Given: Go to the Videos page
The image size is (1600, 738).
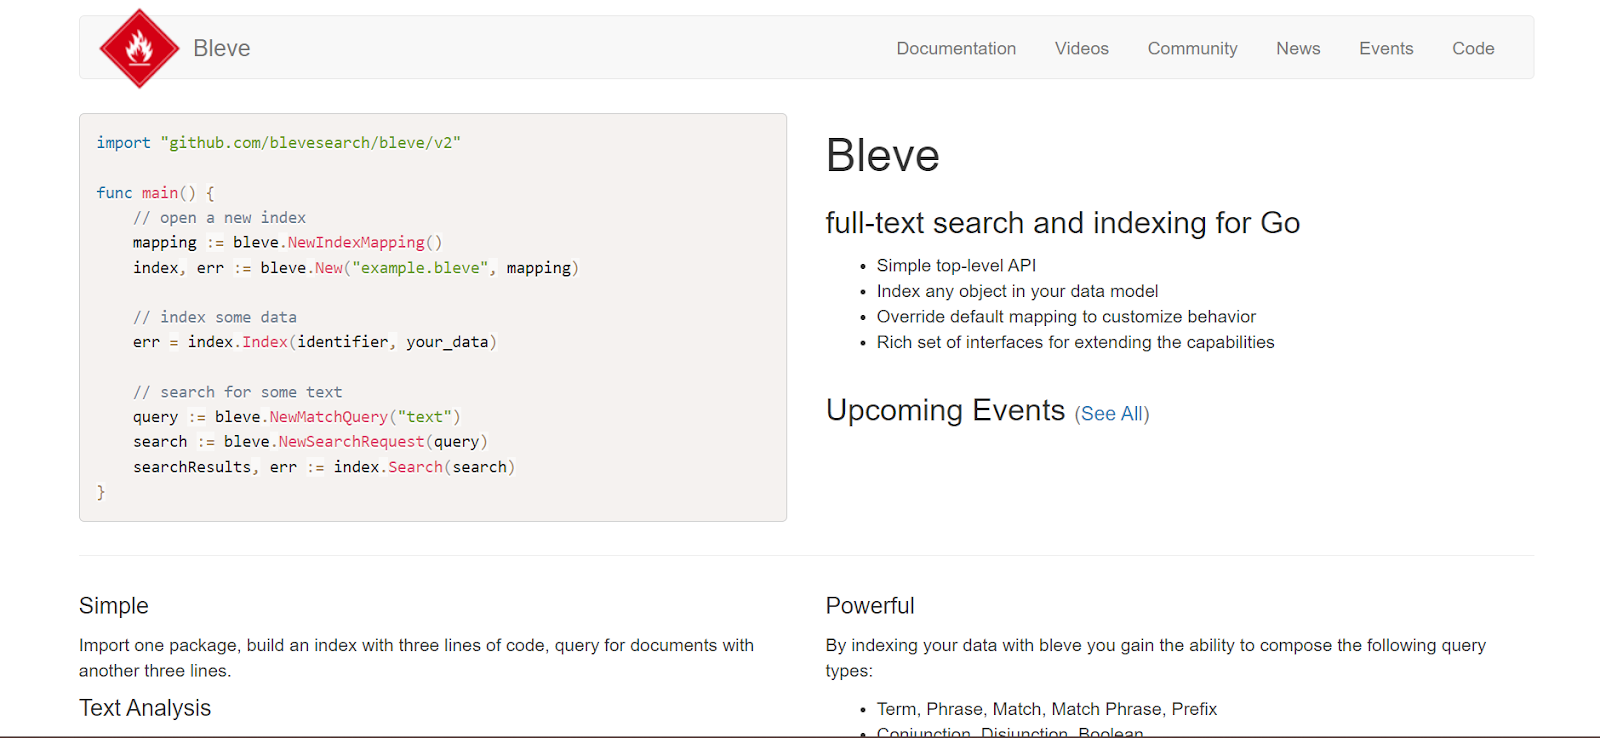Looking at the screenshot, I should [1082, 48].
